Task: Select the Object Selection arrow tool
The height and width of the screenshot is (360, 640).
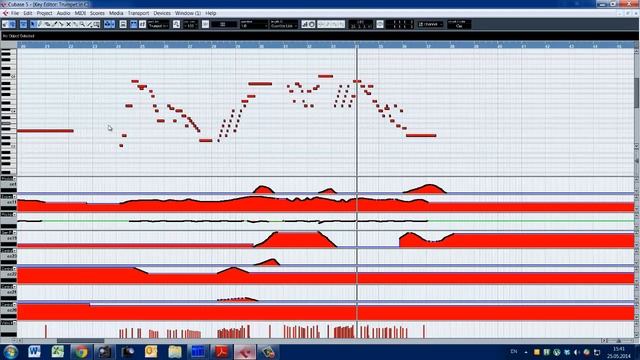Action: click(x=33, y=24)
